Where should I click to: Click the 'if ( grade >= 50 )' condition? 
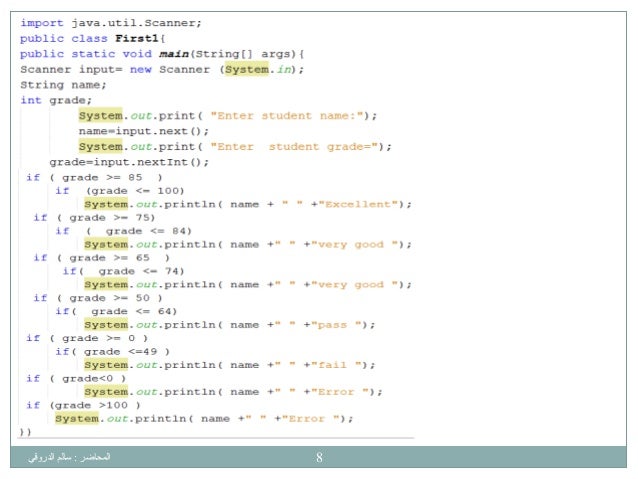pos(98,298)
